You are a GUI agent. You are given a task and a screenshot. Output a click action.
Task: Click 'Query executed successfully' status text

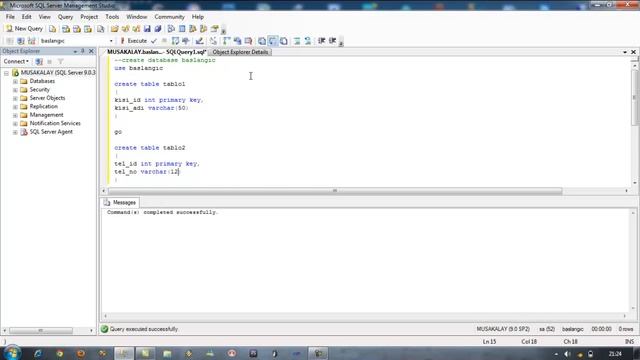click(144, 329)
